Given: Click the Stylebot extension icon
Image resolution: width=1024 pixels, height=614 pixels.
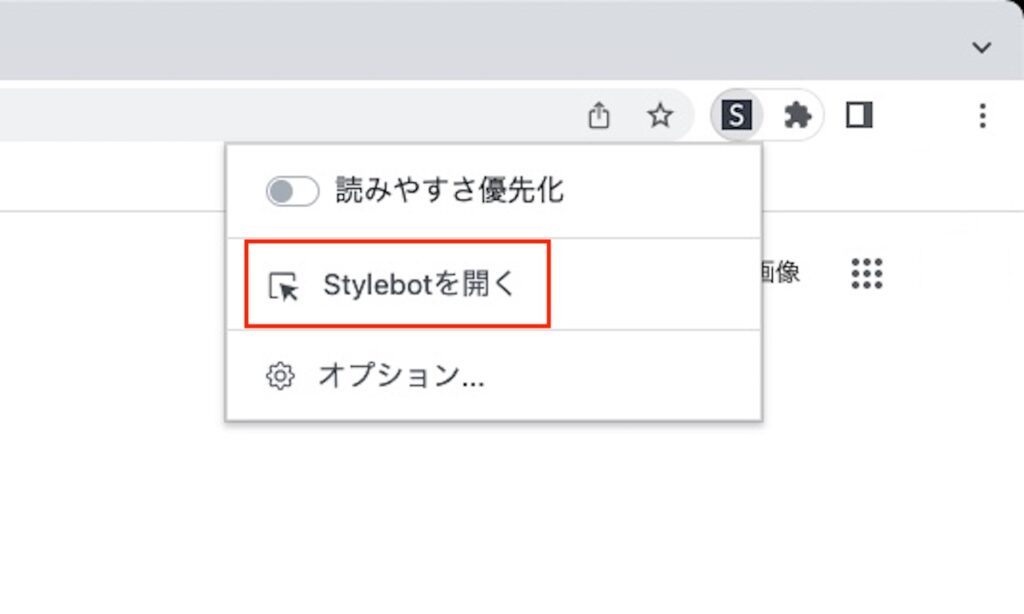Looking at the screenshot, I should [x=737, y=115].
